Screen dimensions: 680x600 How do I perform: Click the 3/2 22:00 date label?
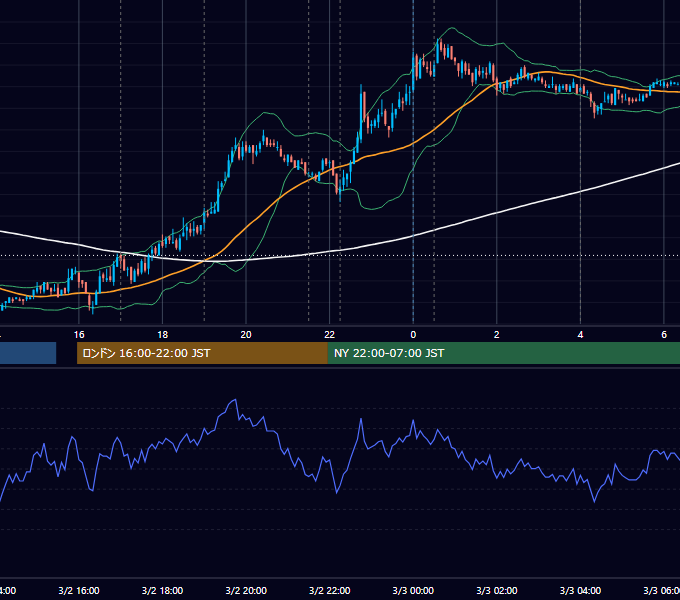coord(330,590)
